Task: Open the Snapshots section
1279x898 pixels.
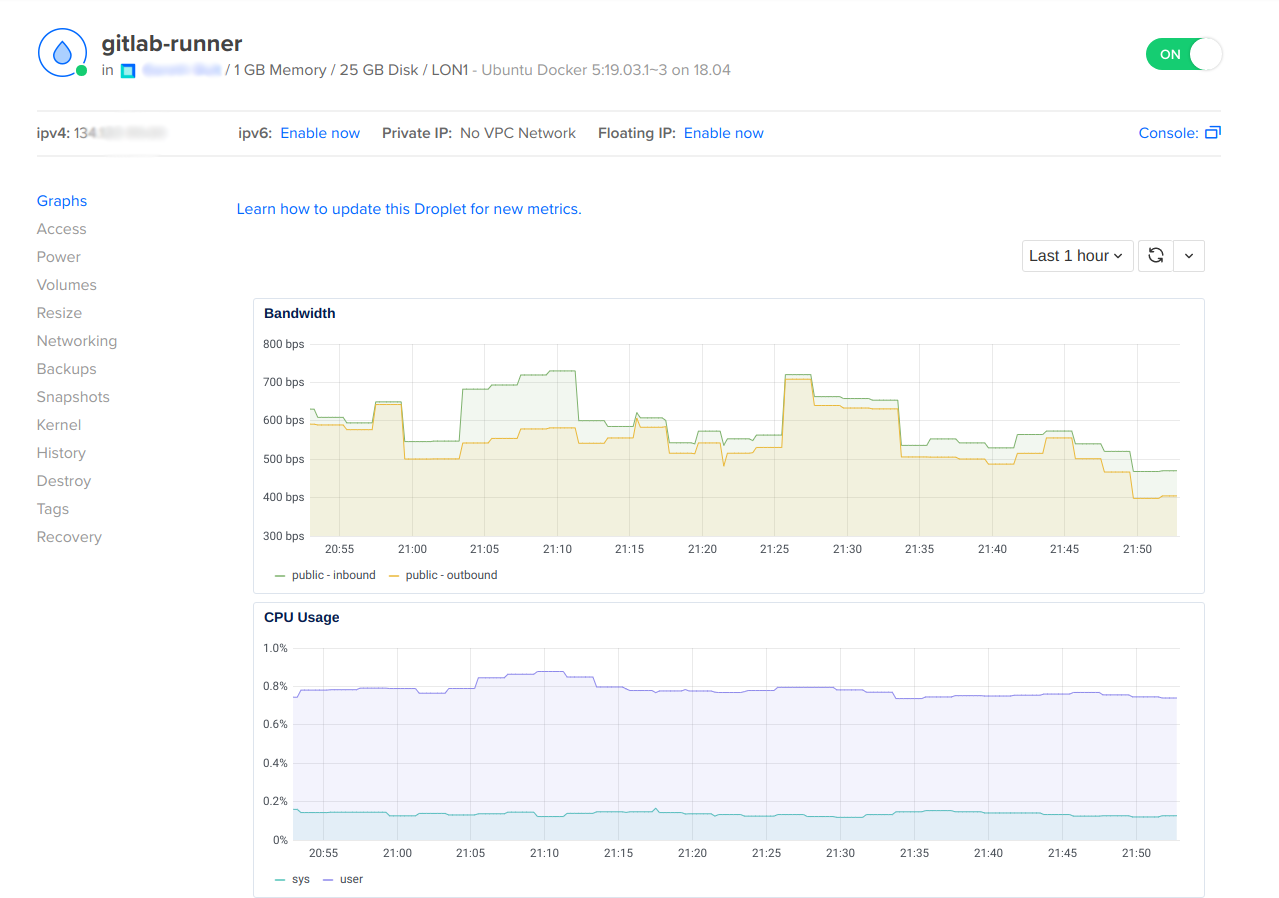Action: (73, 397)
